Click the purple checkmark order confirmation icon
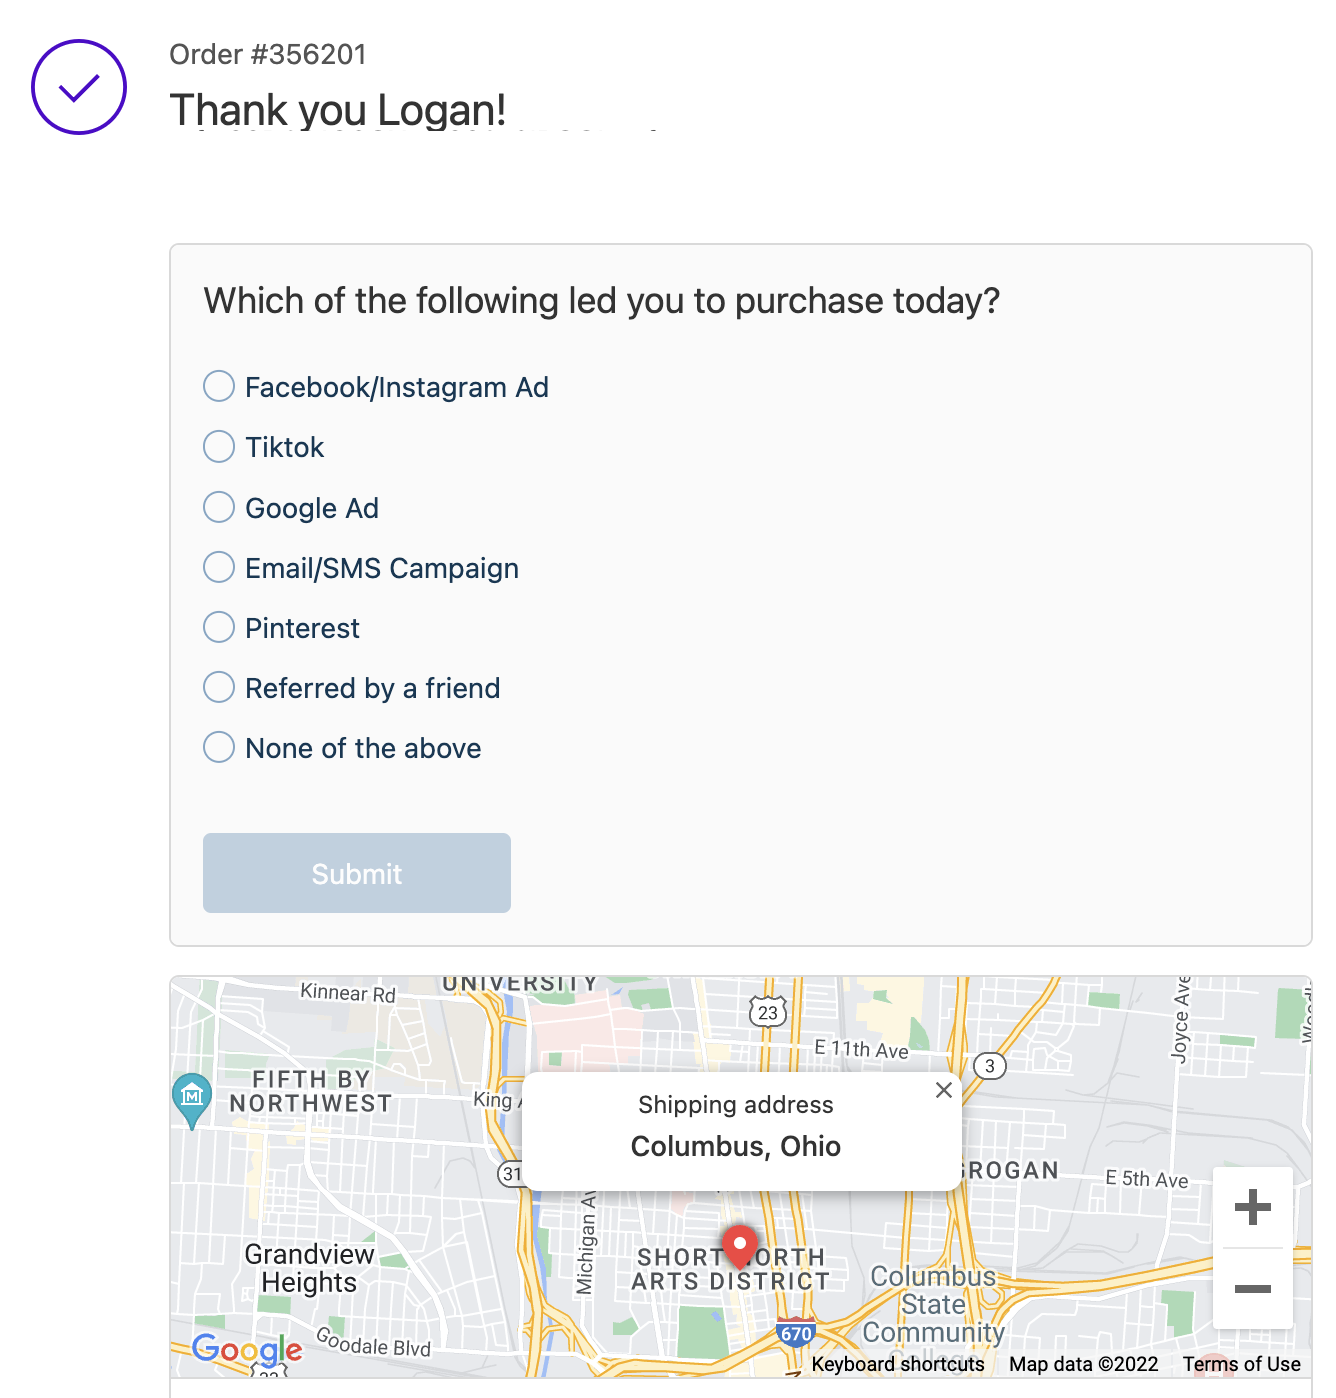1336x1398 pixels. point(79,87)
